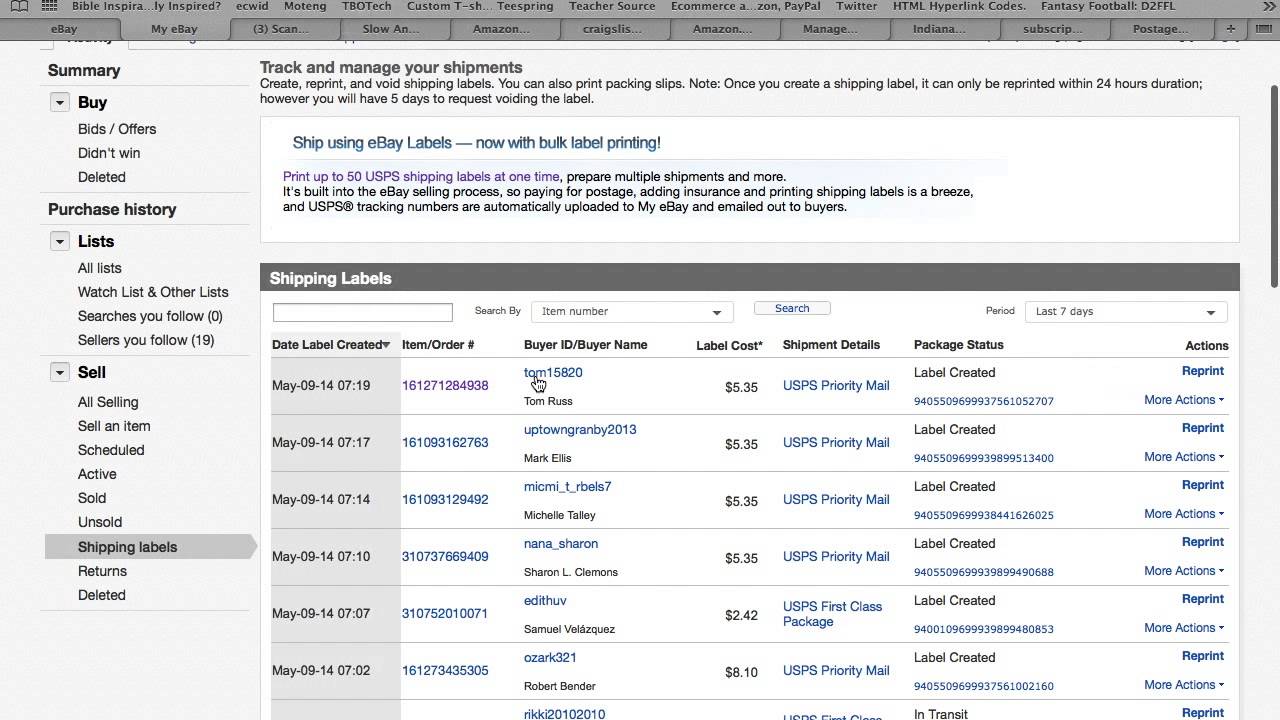Open All Selling in sidebar
This screenshot has width=1280, height=720.
108,402
